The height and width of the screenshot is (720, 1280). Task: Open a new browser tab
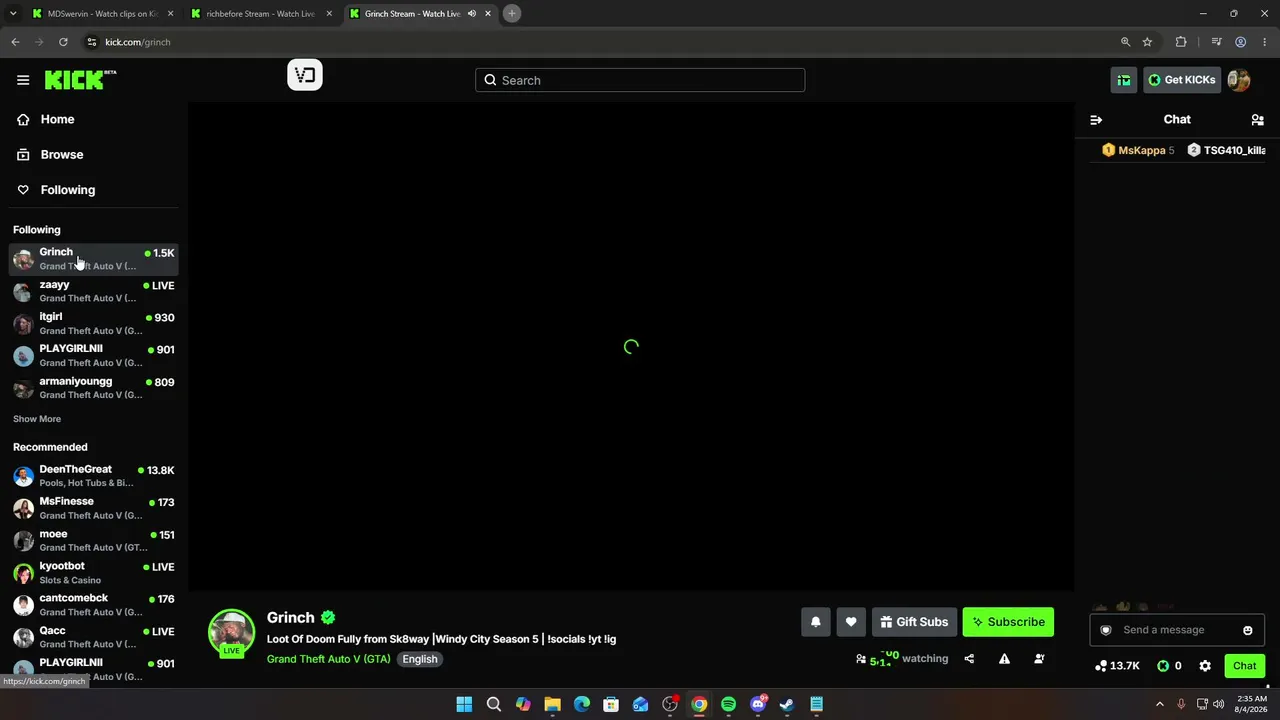point(512,14)
